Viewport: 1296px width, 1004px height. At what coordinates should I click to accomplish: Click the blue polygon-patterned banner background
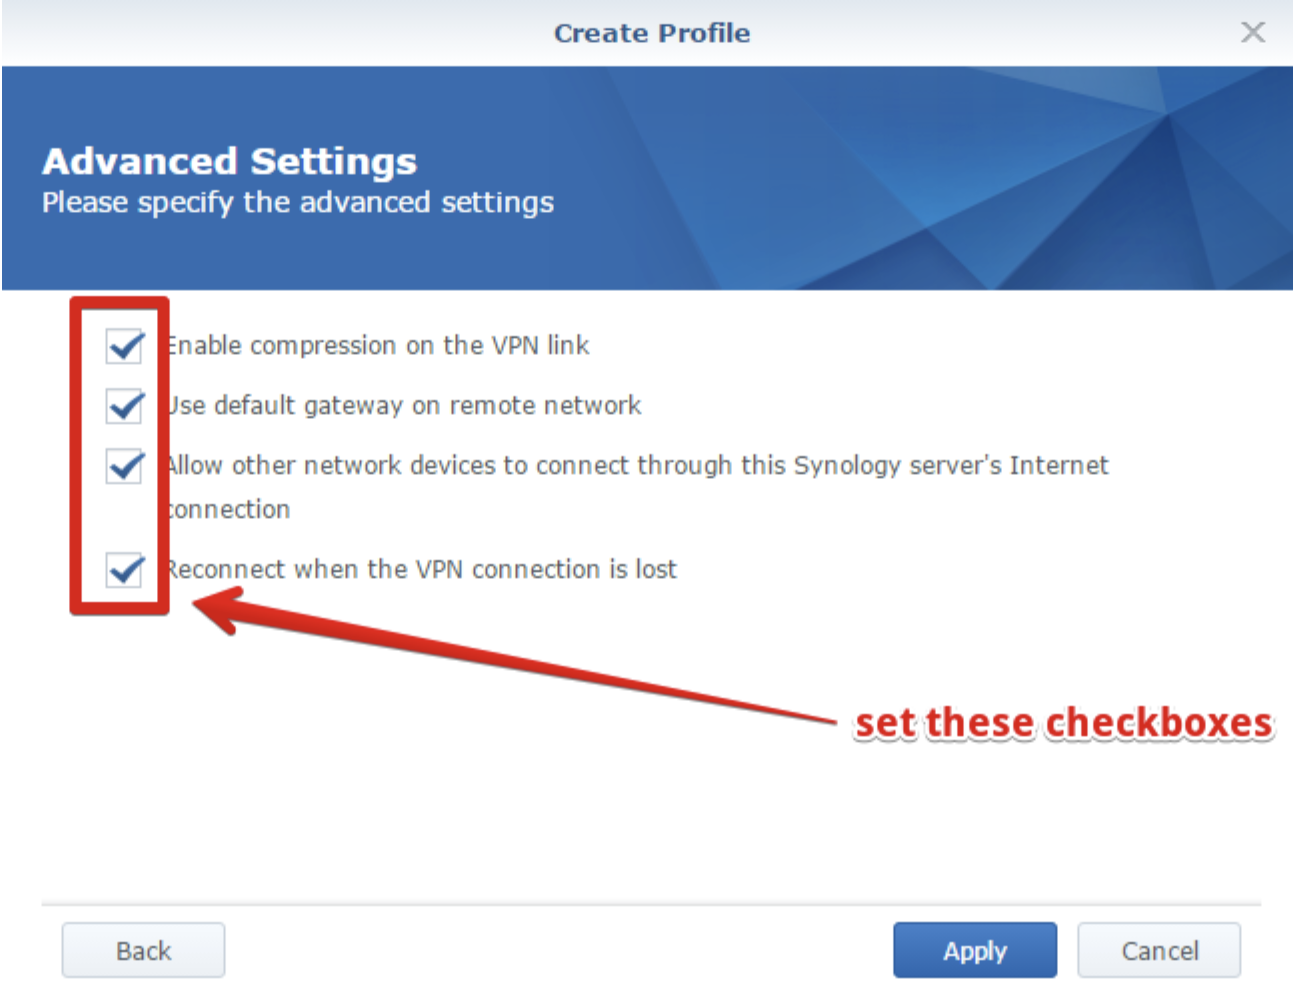tap(900, 178)
